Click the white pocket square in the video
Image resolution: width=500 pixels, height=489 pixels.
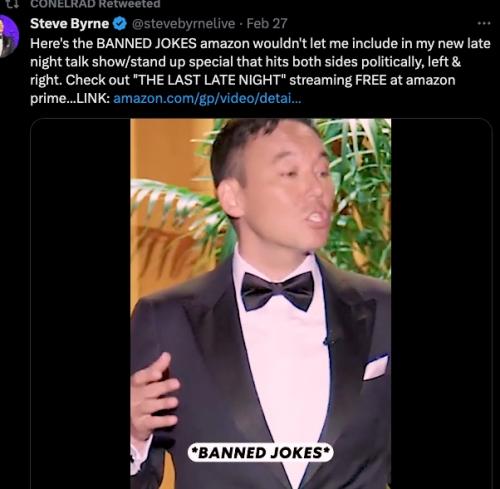click(376, 368)
